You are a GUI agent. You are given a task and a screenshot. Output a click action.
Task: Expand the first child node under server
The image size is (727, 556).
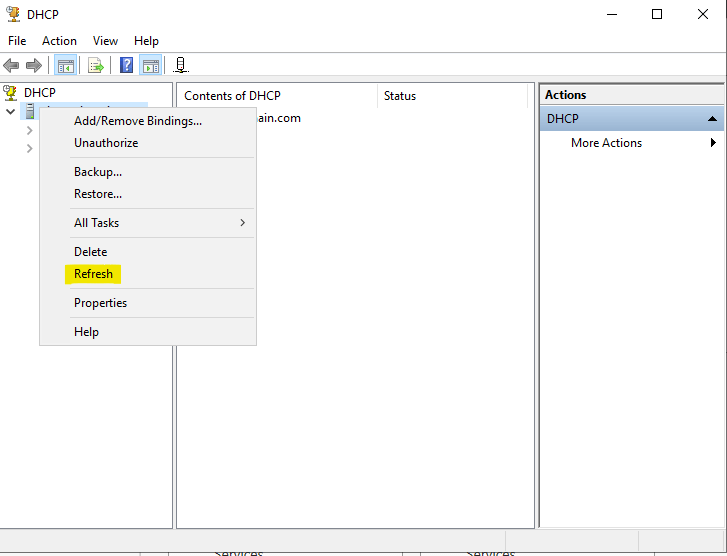coord(30,130)
